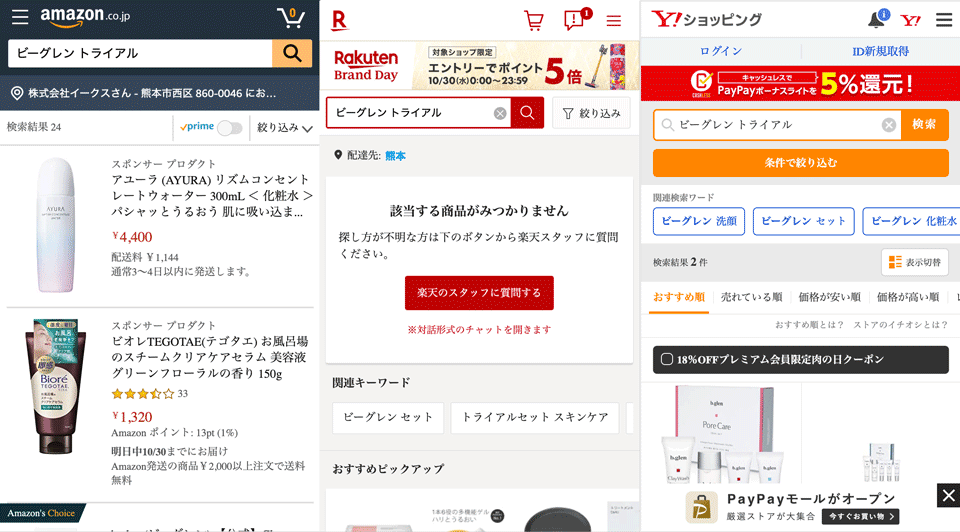
Task: Click the Rakuten R logo
Action: click(340, 20)
